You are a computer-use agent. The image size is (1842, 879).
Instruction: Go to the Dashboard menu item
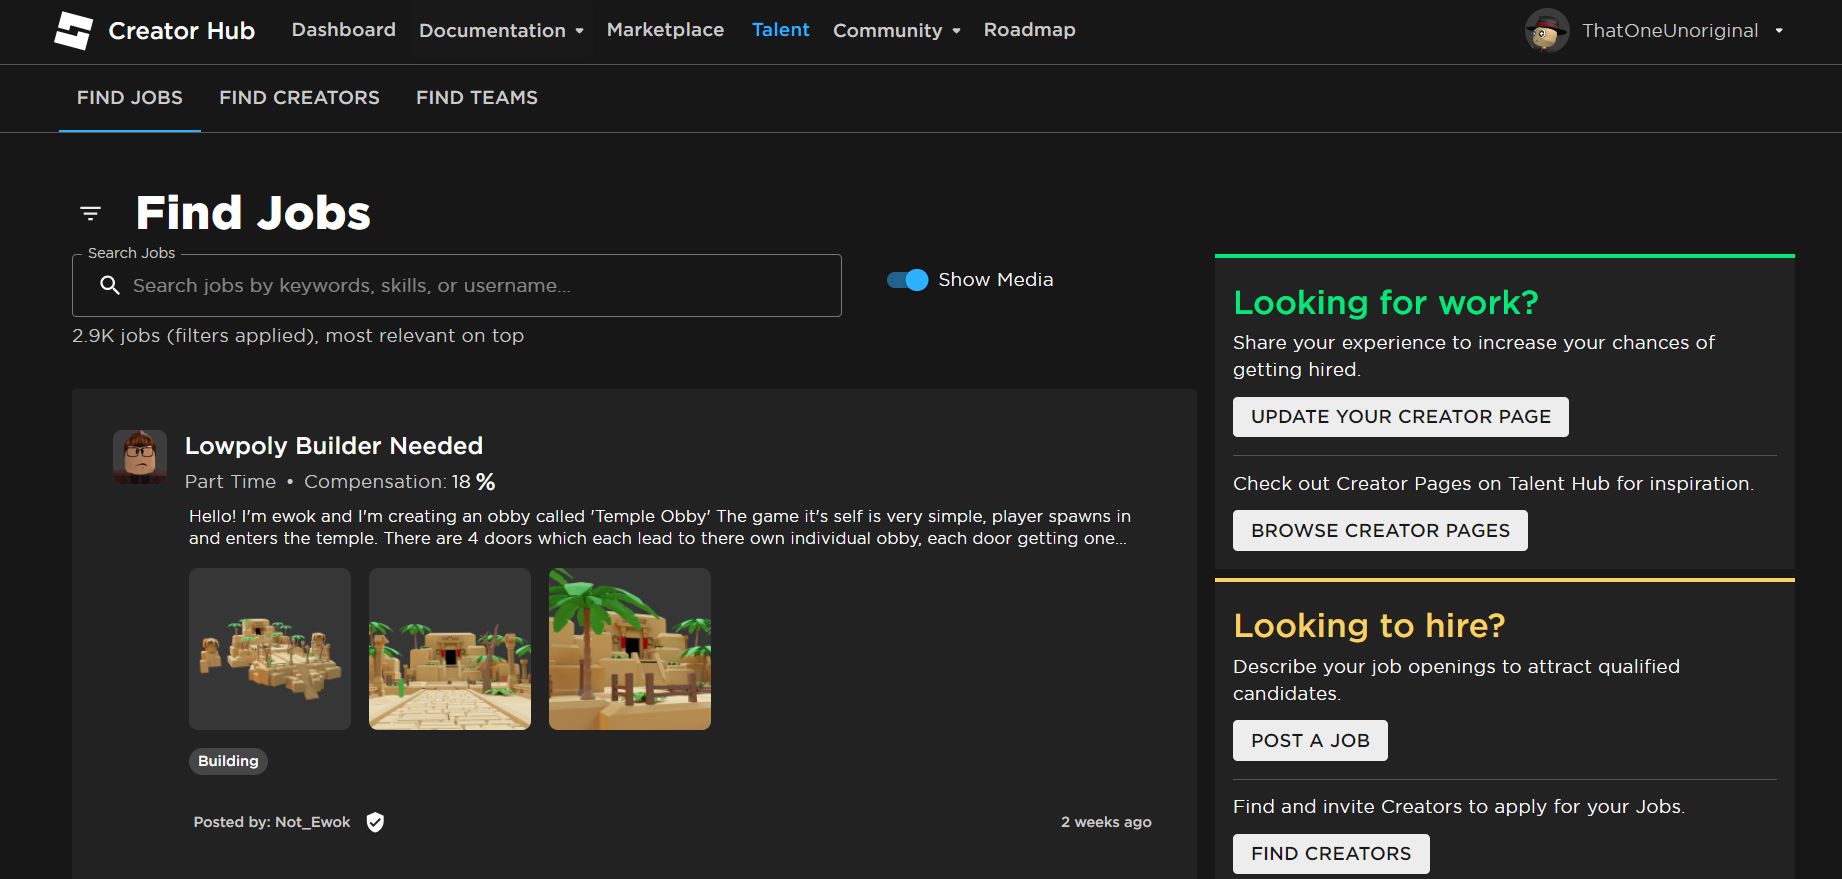click(343, 30)
